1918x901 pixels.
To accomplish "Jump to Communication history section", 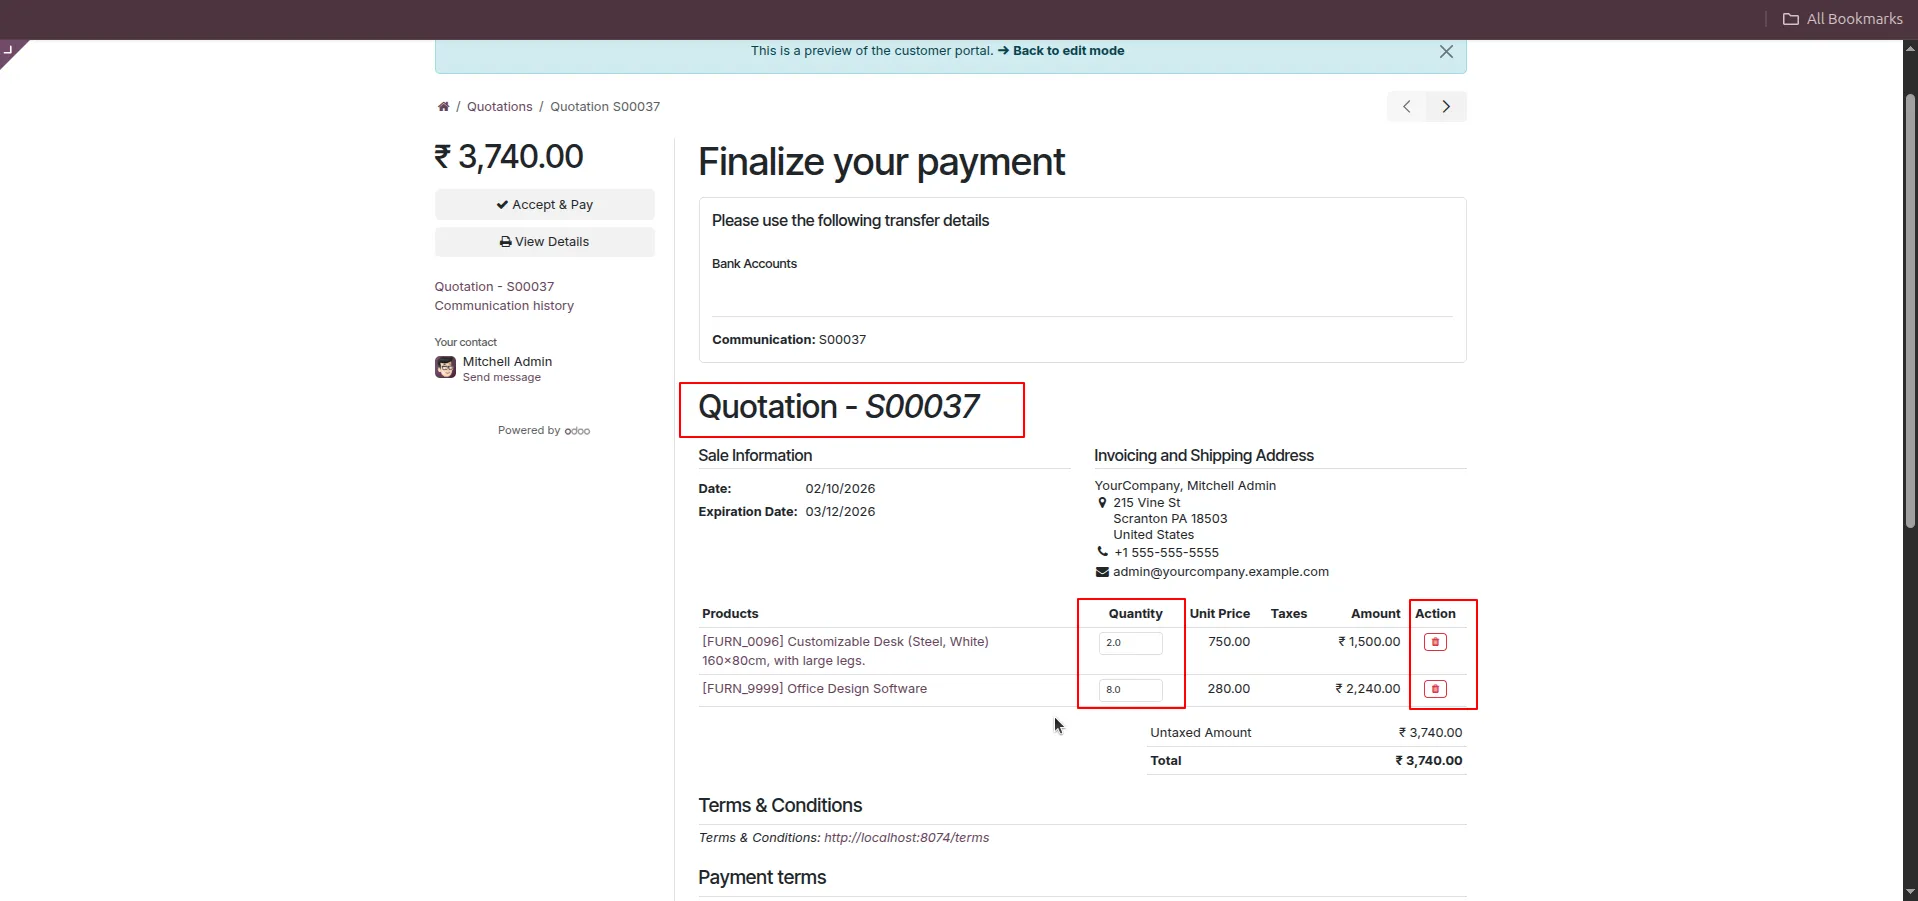I will coord(504,306).
